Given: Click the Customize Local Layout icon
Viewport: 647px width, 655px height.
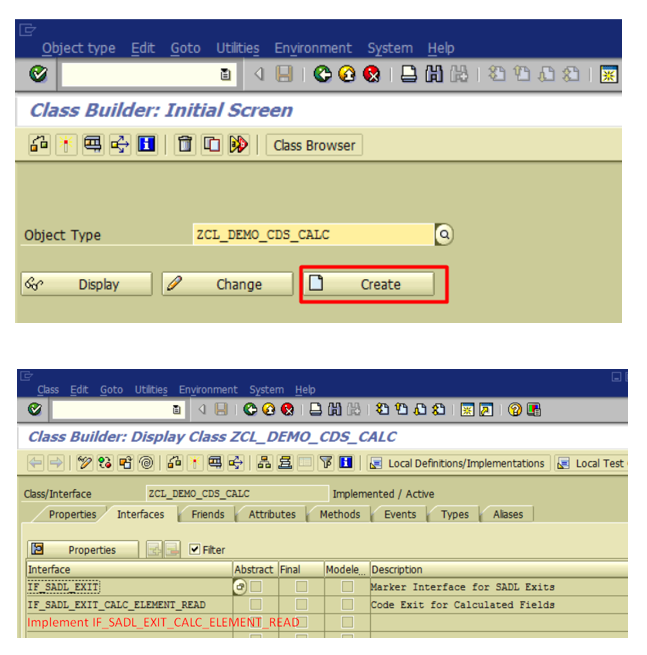Looking at the screenshot, I should coord(534,409).
